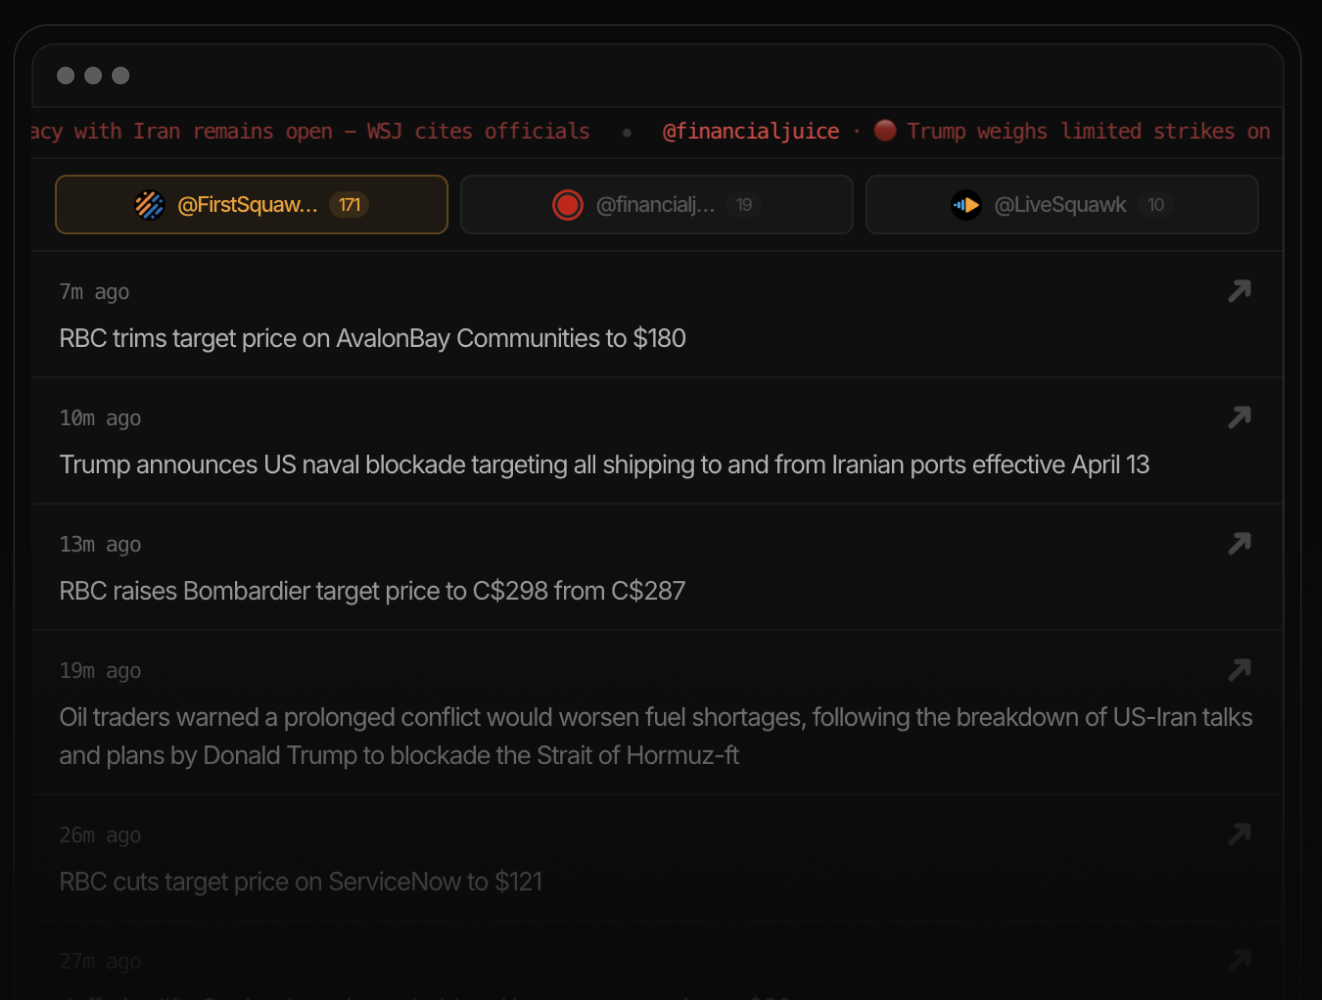The width and height of the screenshot is (1322, 1000).
Task: Open the ServiceNow headline external link arrow
Action: click(x=1239, y=834)
